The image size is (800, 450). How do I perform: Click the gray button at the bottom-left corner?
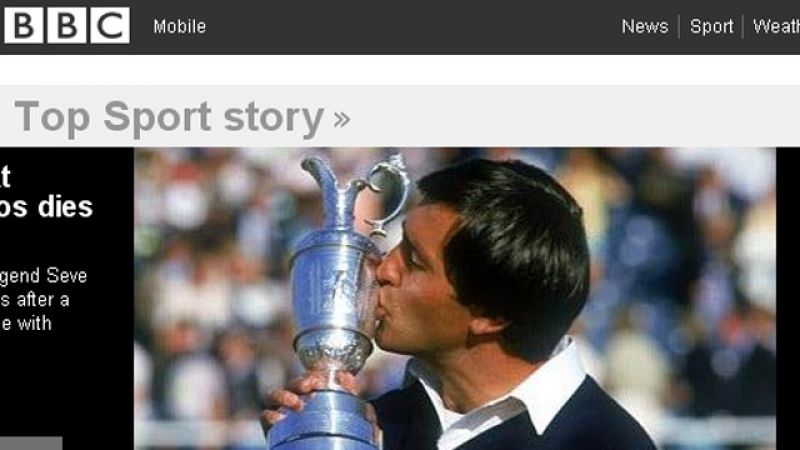pos(31,443)
